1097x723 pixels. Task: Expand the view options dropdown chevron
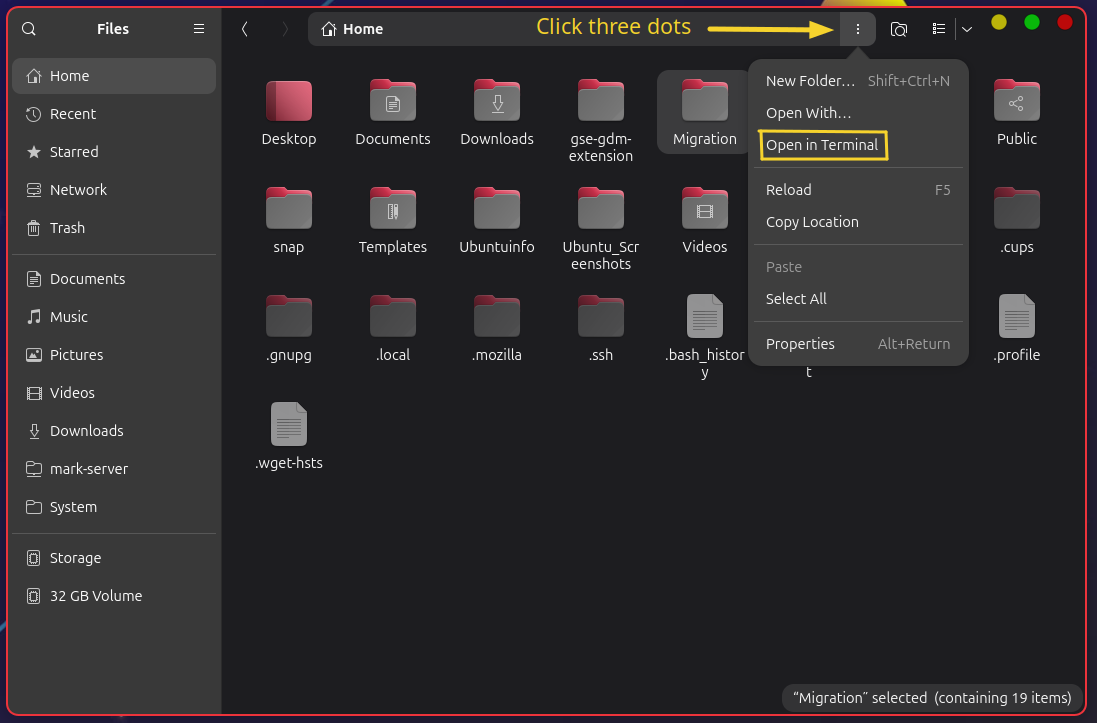coord(966,29)
